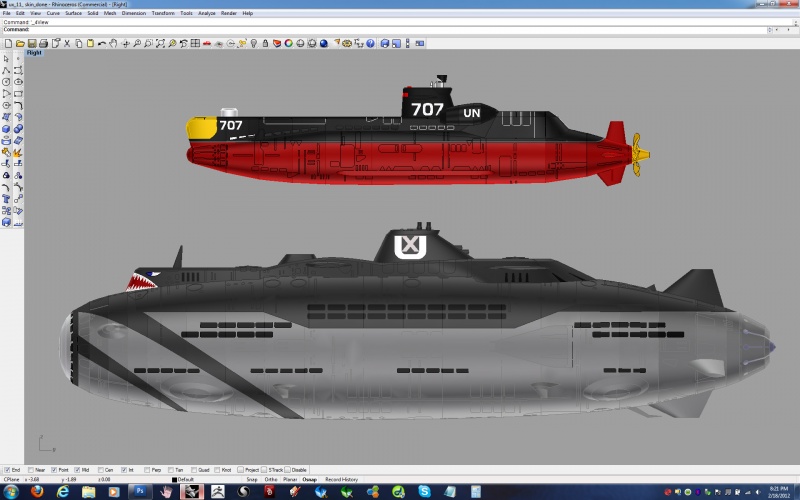Pick the Circle tool in left toolbar

click(x=6, y=82)
